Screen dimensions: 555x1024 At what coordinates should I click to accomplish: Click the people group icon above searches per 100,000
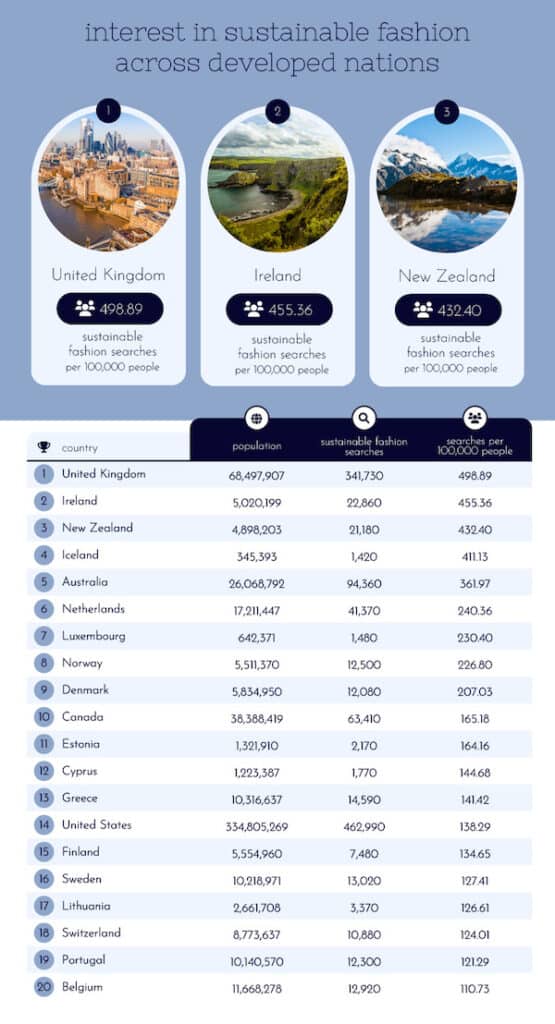pyautogui.click(x=475, y=418)
